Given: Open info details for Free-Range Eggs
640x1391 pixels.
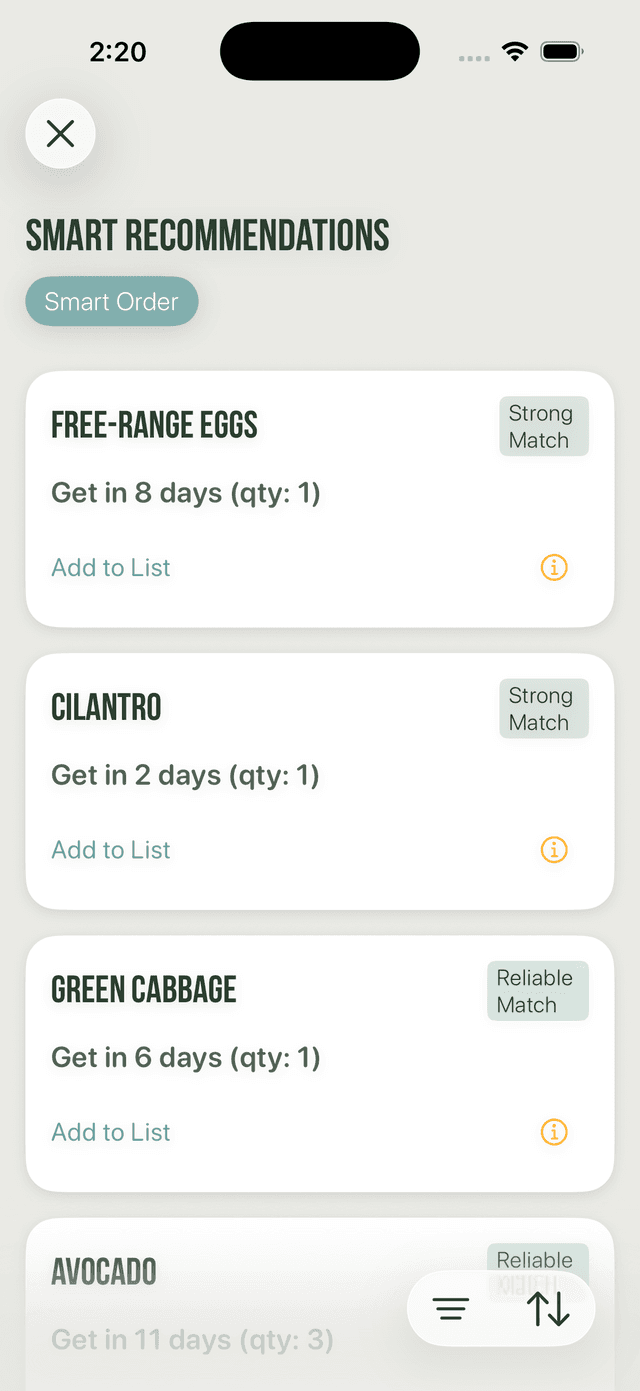Looking at the screenshot, I should pos(554,567).
